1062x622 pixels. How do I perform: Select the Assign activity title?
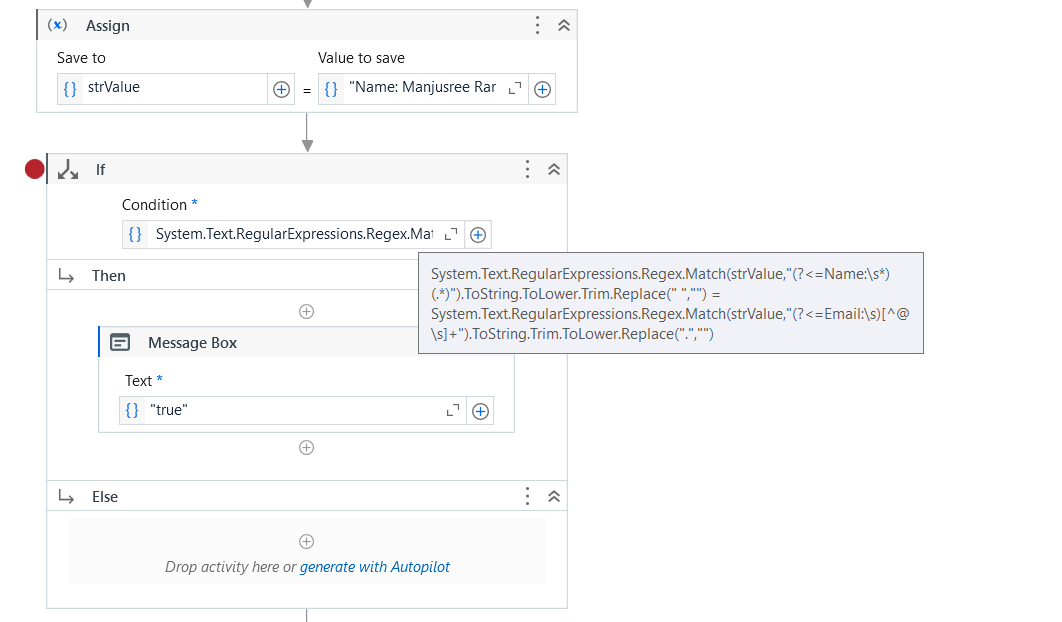(108, 26)
